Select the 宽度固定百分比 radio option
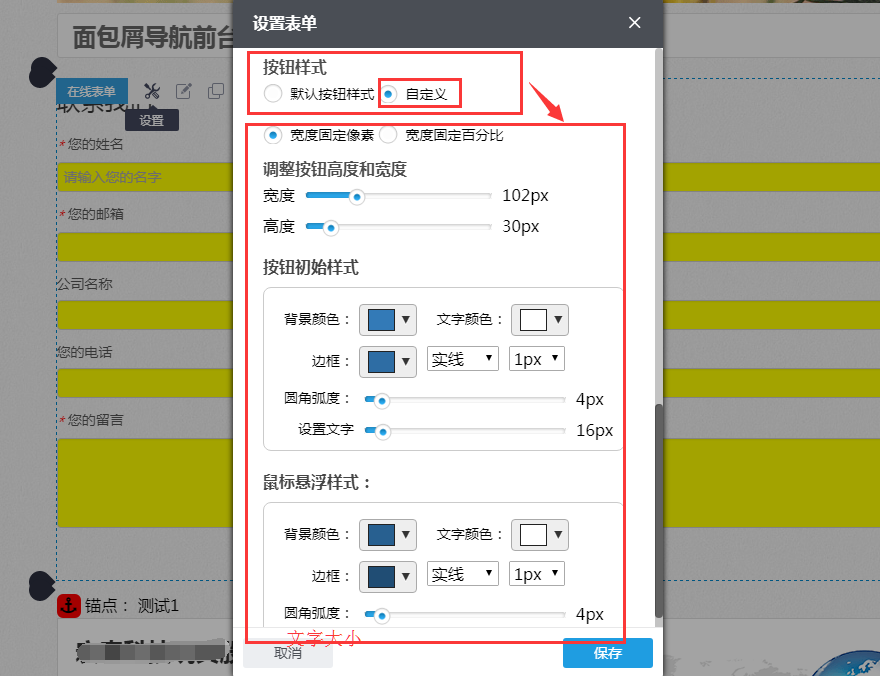The image size is (880, 676). pos(388,135)
